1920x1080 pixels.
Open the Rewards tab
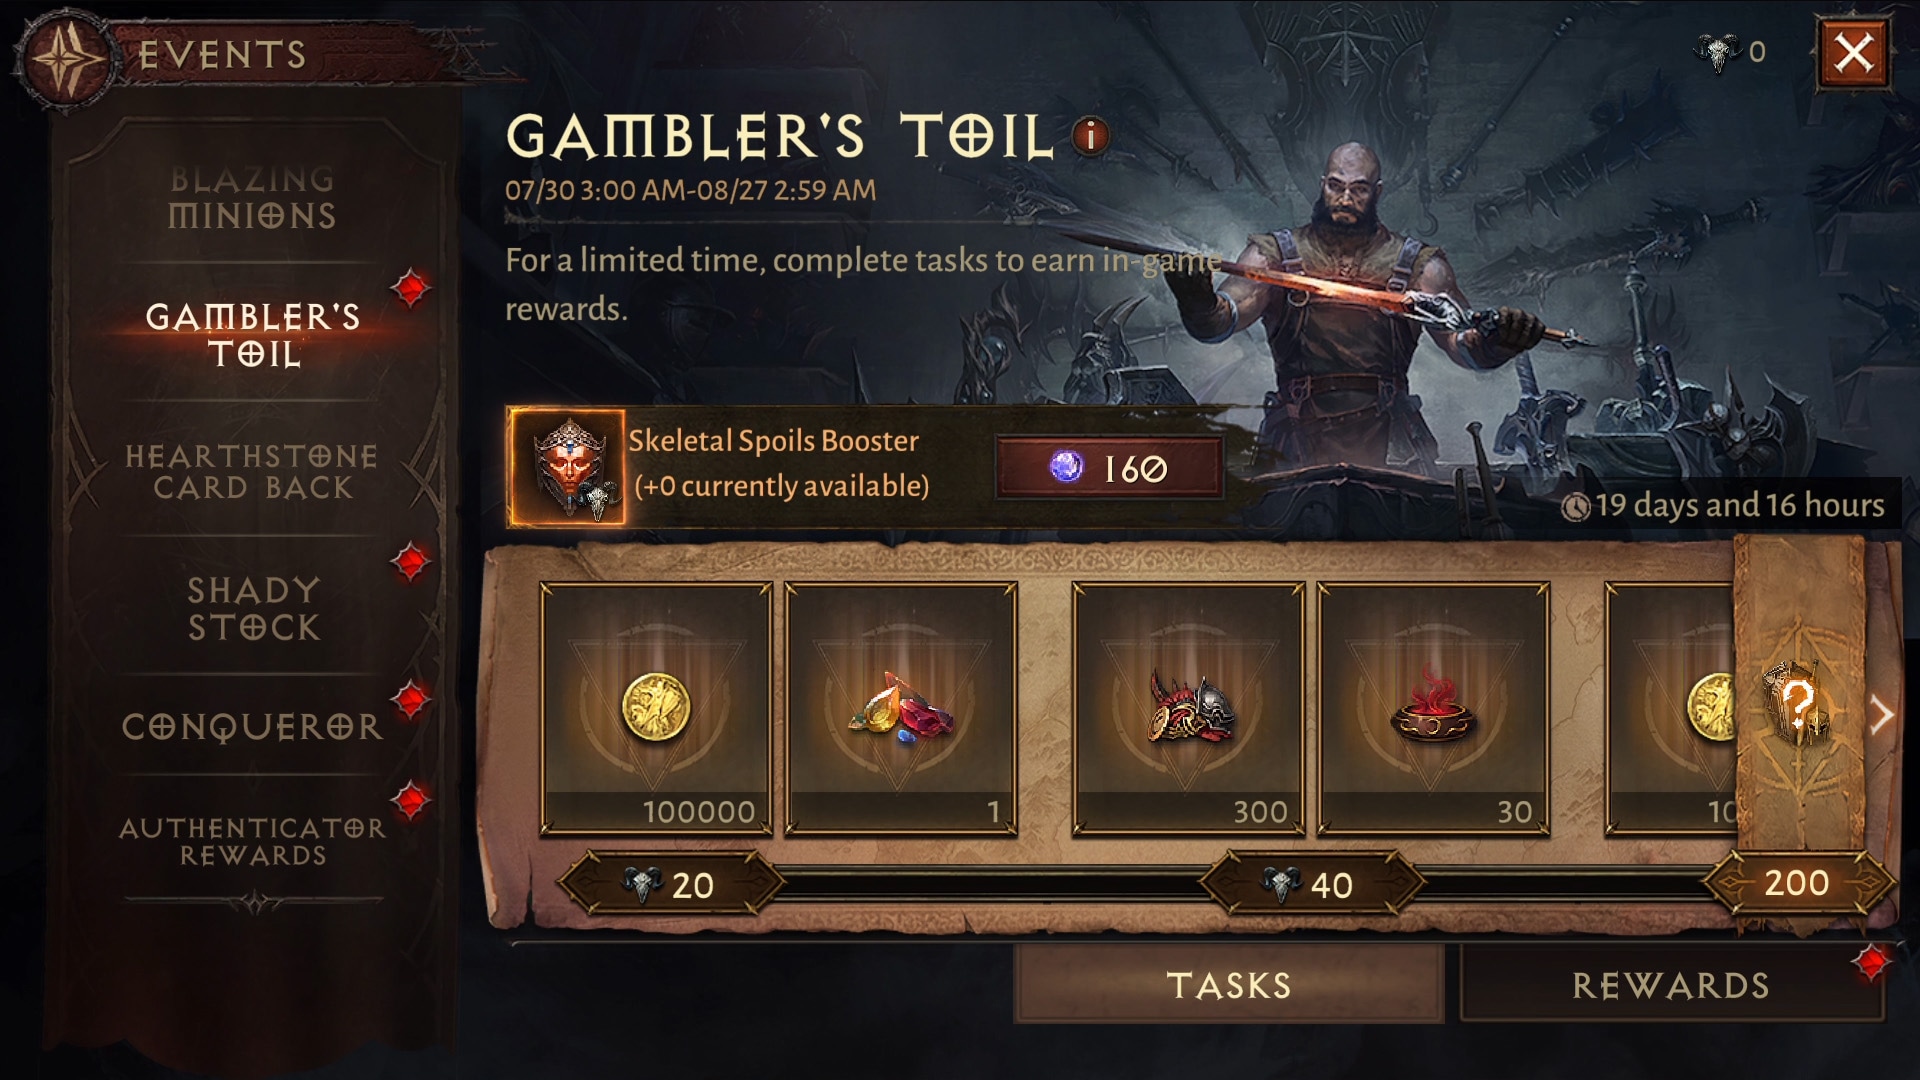click(x=1670, y=985)
